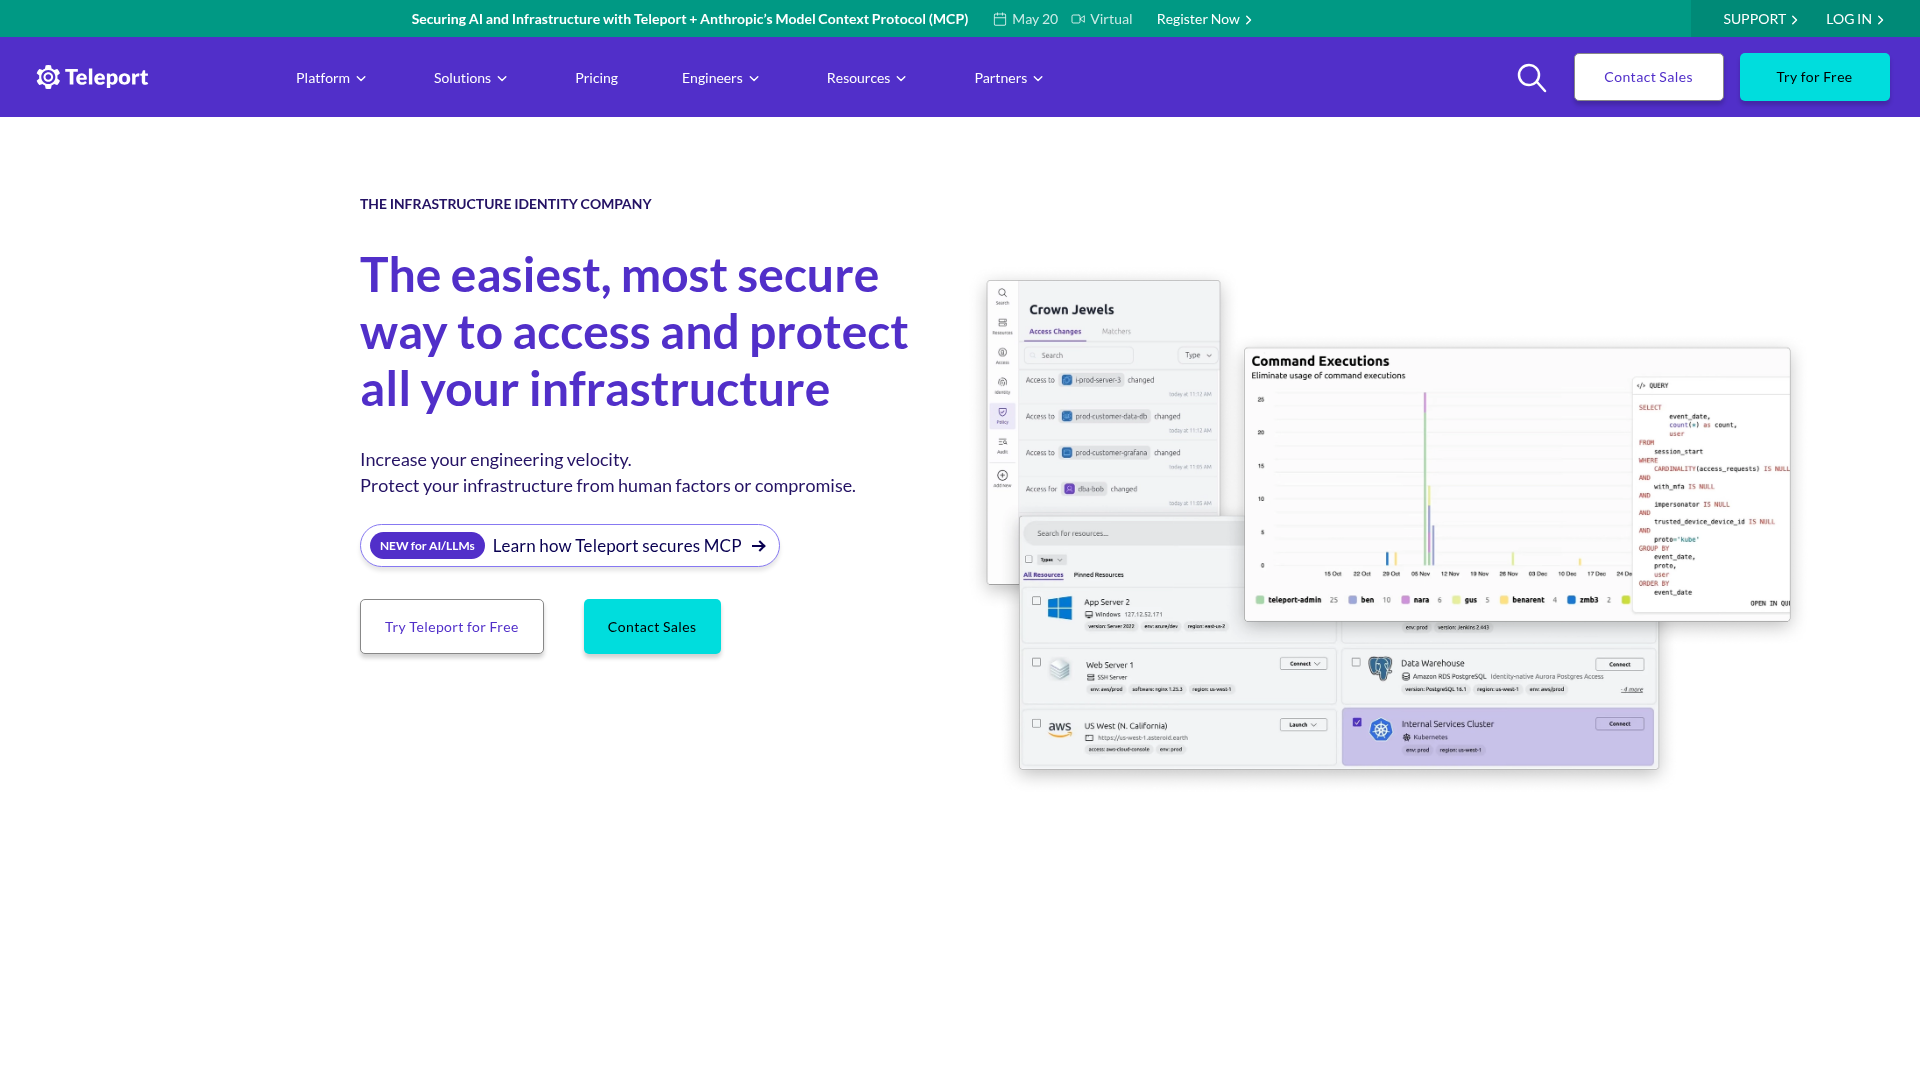Expand Engineers navigation menu
The height and width of the screenshot is (1080, 1920).
721,78
